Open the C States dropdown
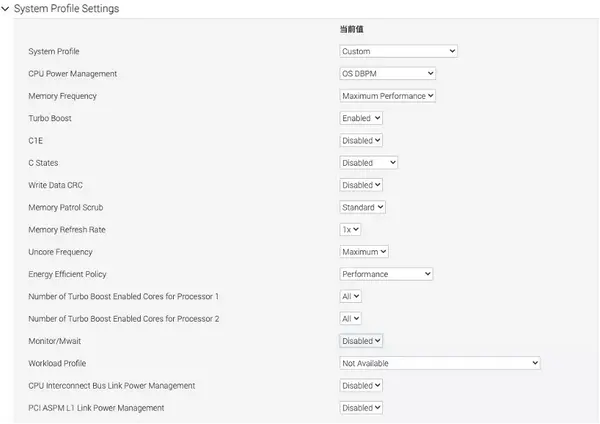Image resolution: width=600 pixels, height=424 pixels. [x=368, y=163]
